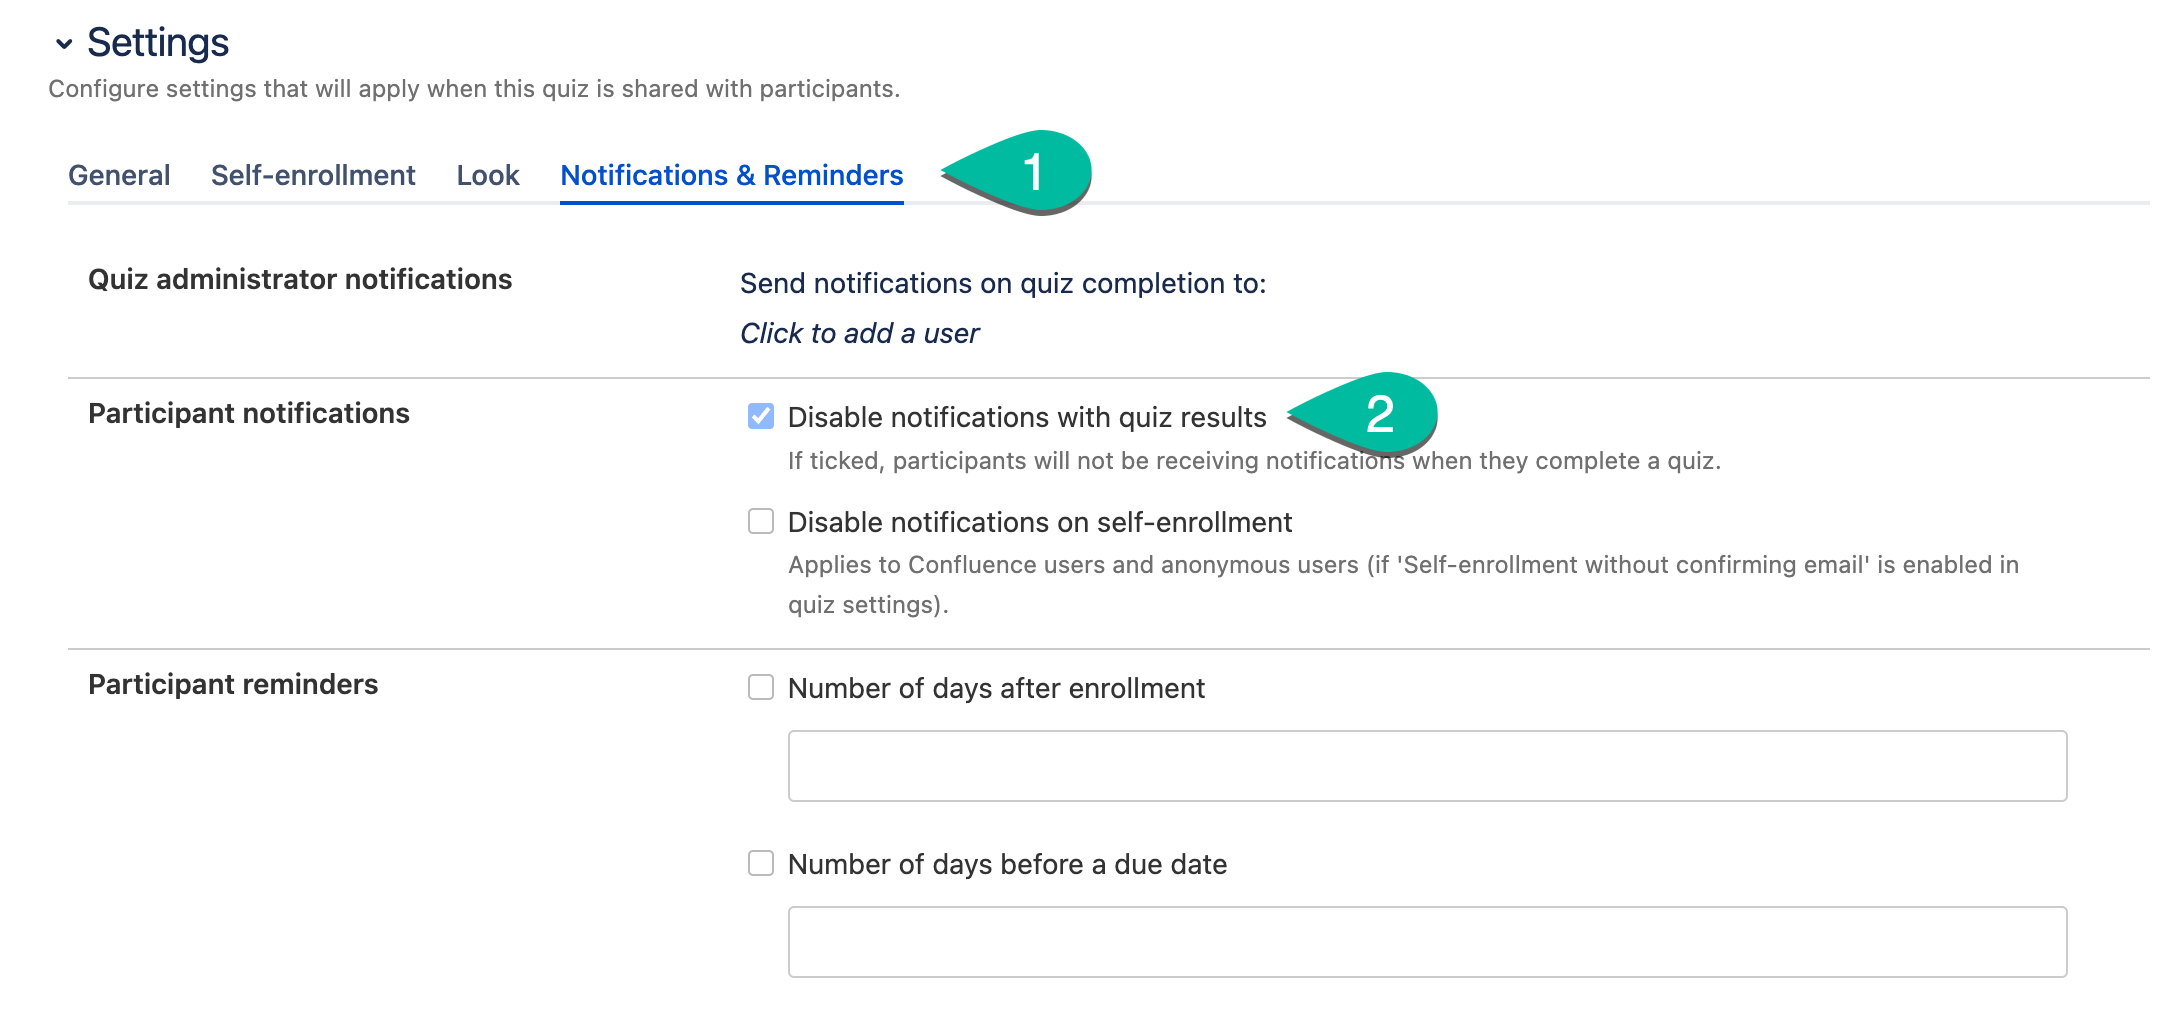The image size is (2170, 1014).
Task: Collapse the Settings section chevron
Action: tap(64, 44)
